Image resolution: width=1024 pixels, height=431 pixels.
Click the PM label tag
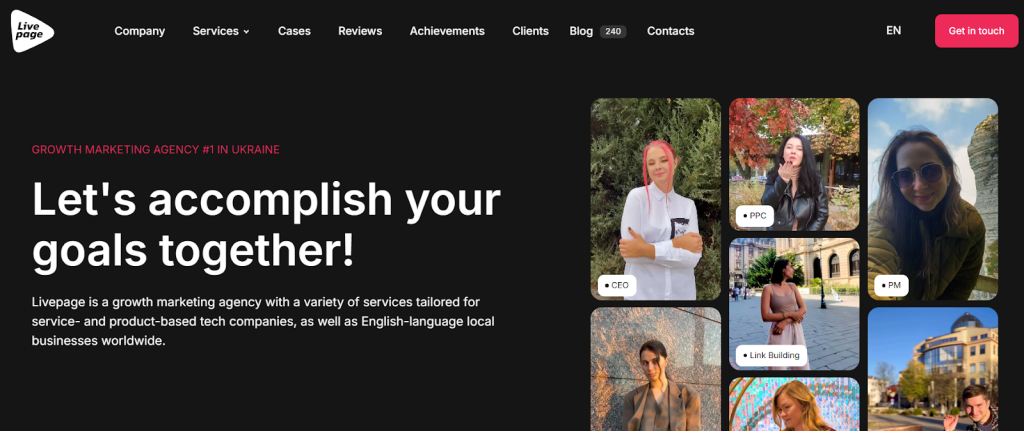(x=891, y=285)
